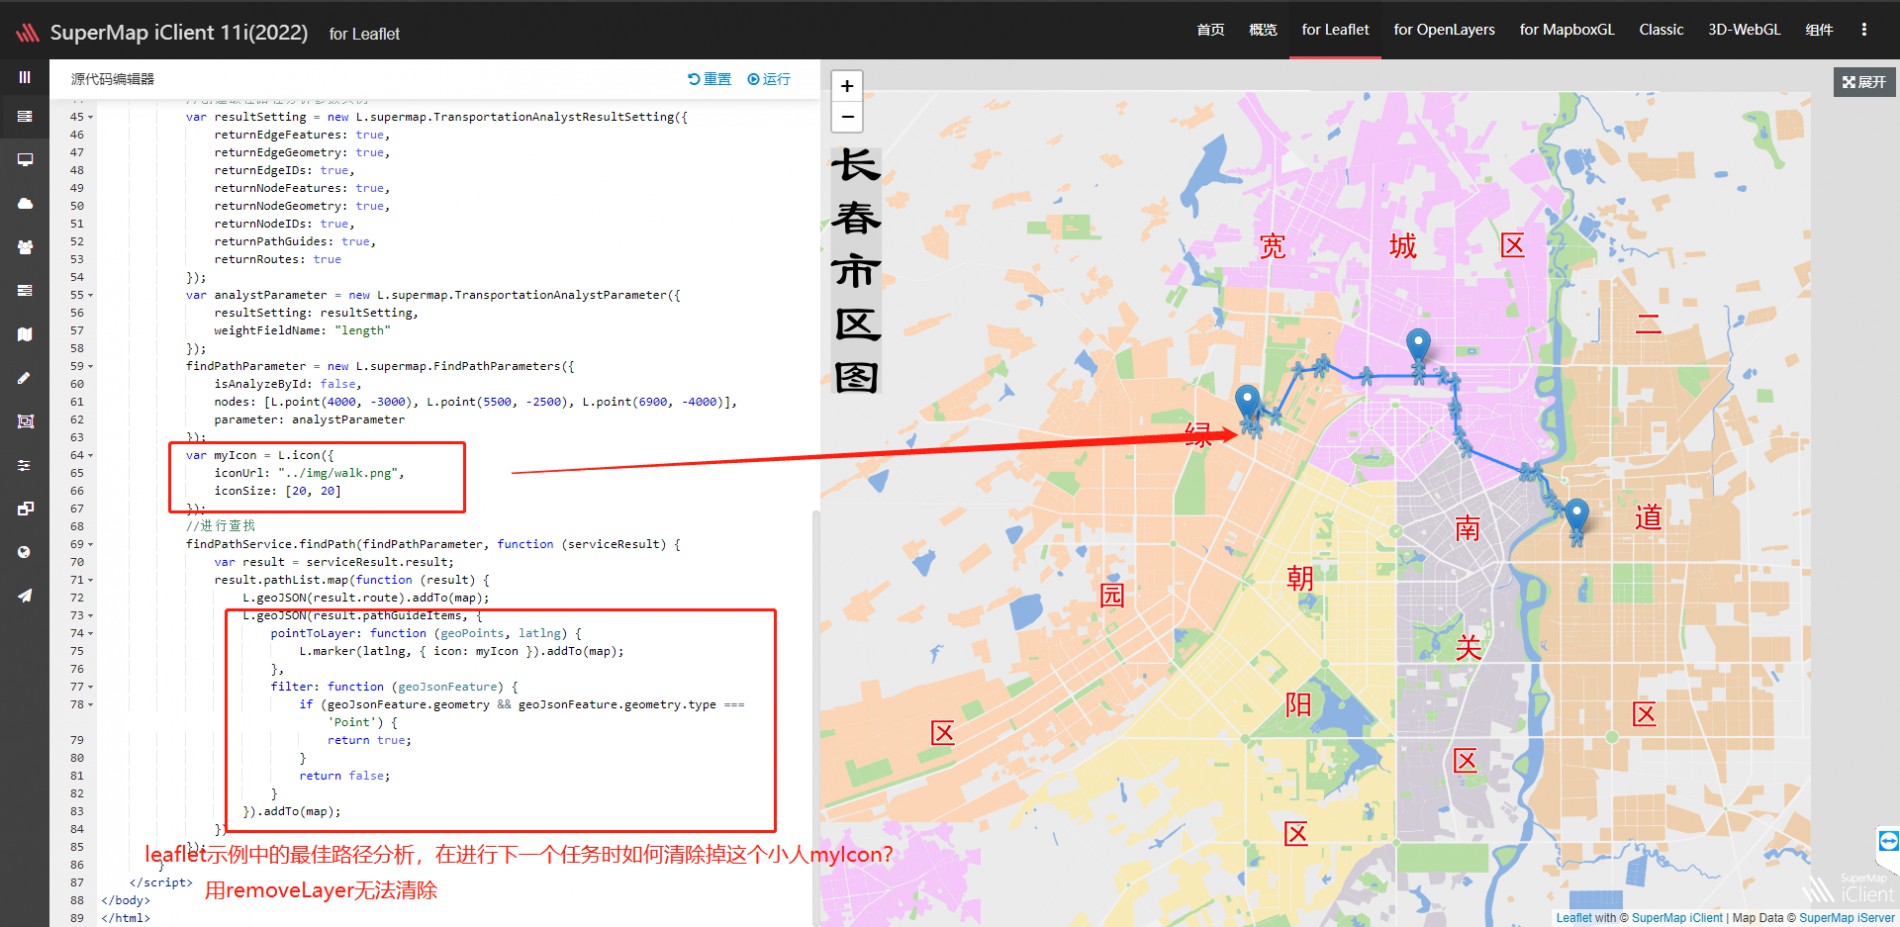The image size is (1900, 927).
Task: Open the folded map sidebar category
Action: [x=25, y=334]
